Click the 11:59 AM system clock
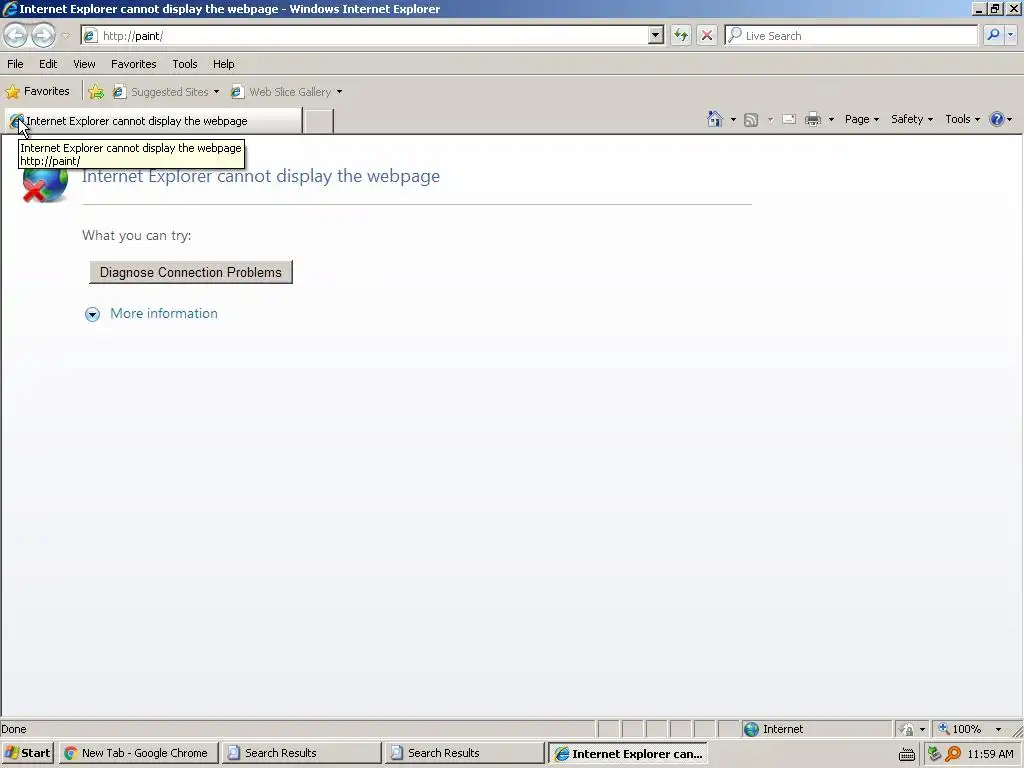This screenshot has height=768, width=1024. pos(991,754)
